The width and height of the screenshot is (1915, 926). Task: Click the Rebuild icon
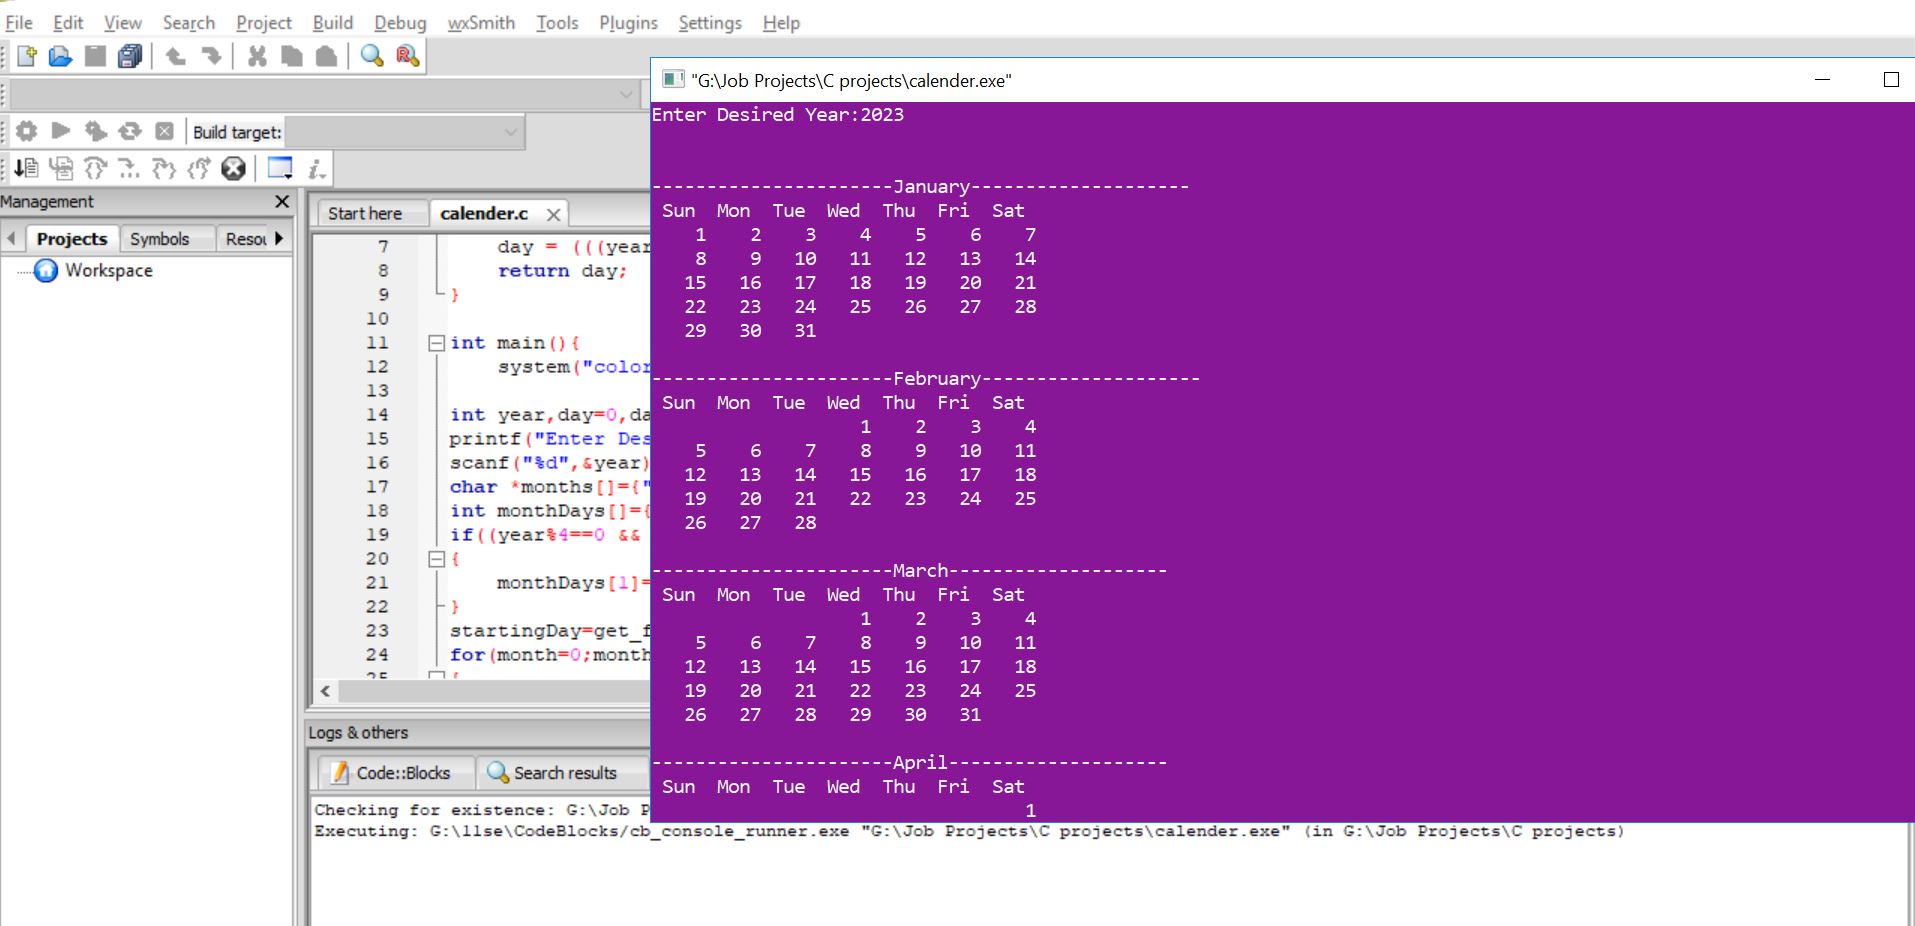pyautogui.click(x=130, y=131)
